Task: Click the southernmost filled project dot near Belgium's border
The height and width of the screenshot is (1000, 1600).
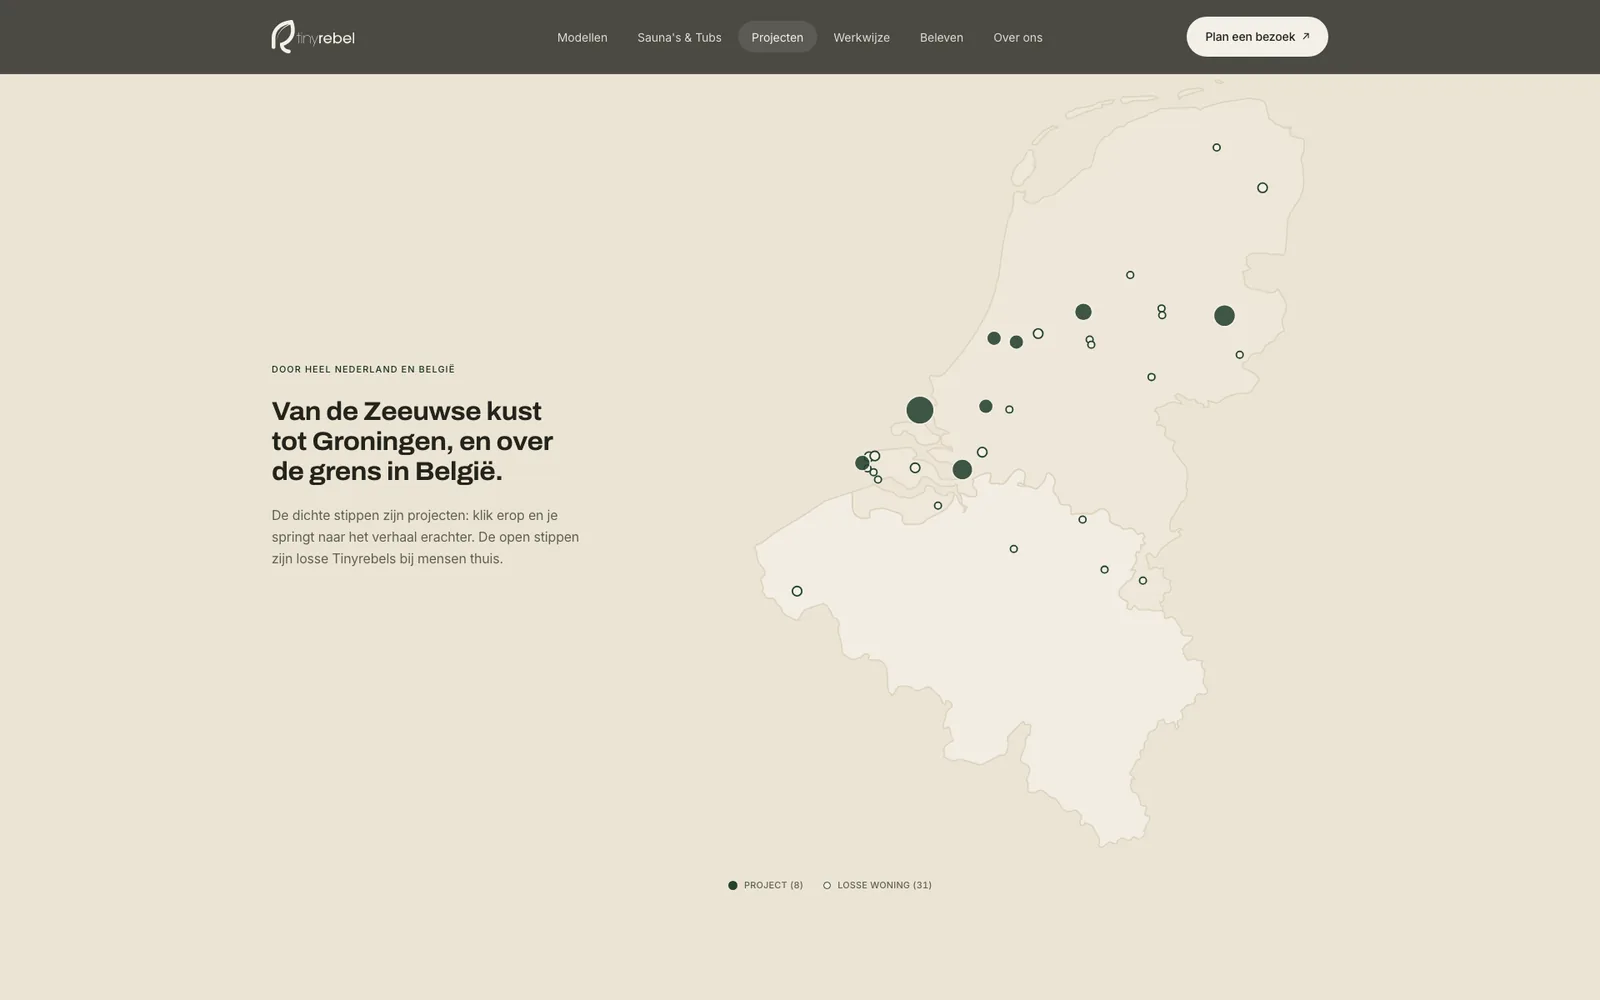Action: [x=962, y=470]
